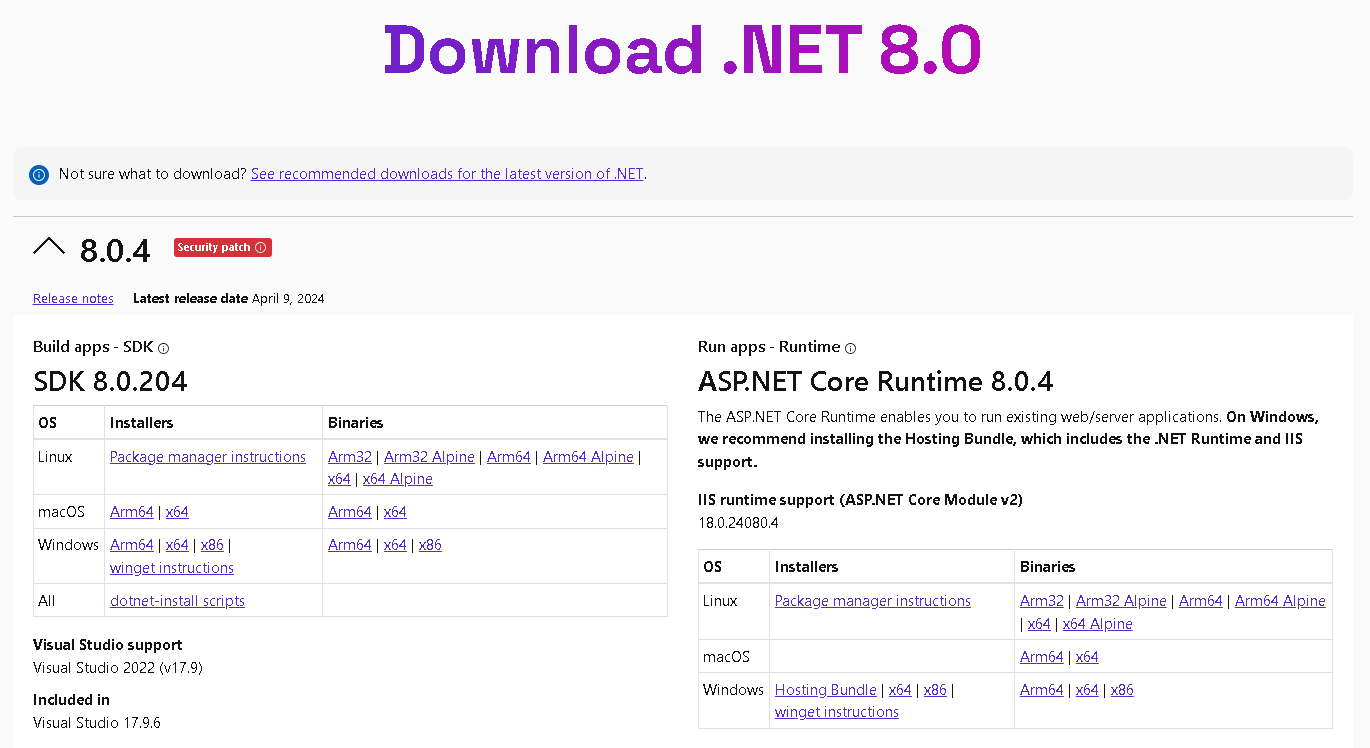
Task: Download ASP.NET Runtime Windows x64 binary
Action: [1087, 690]
